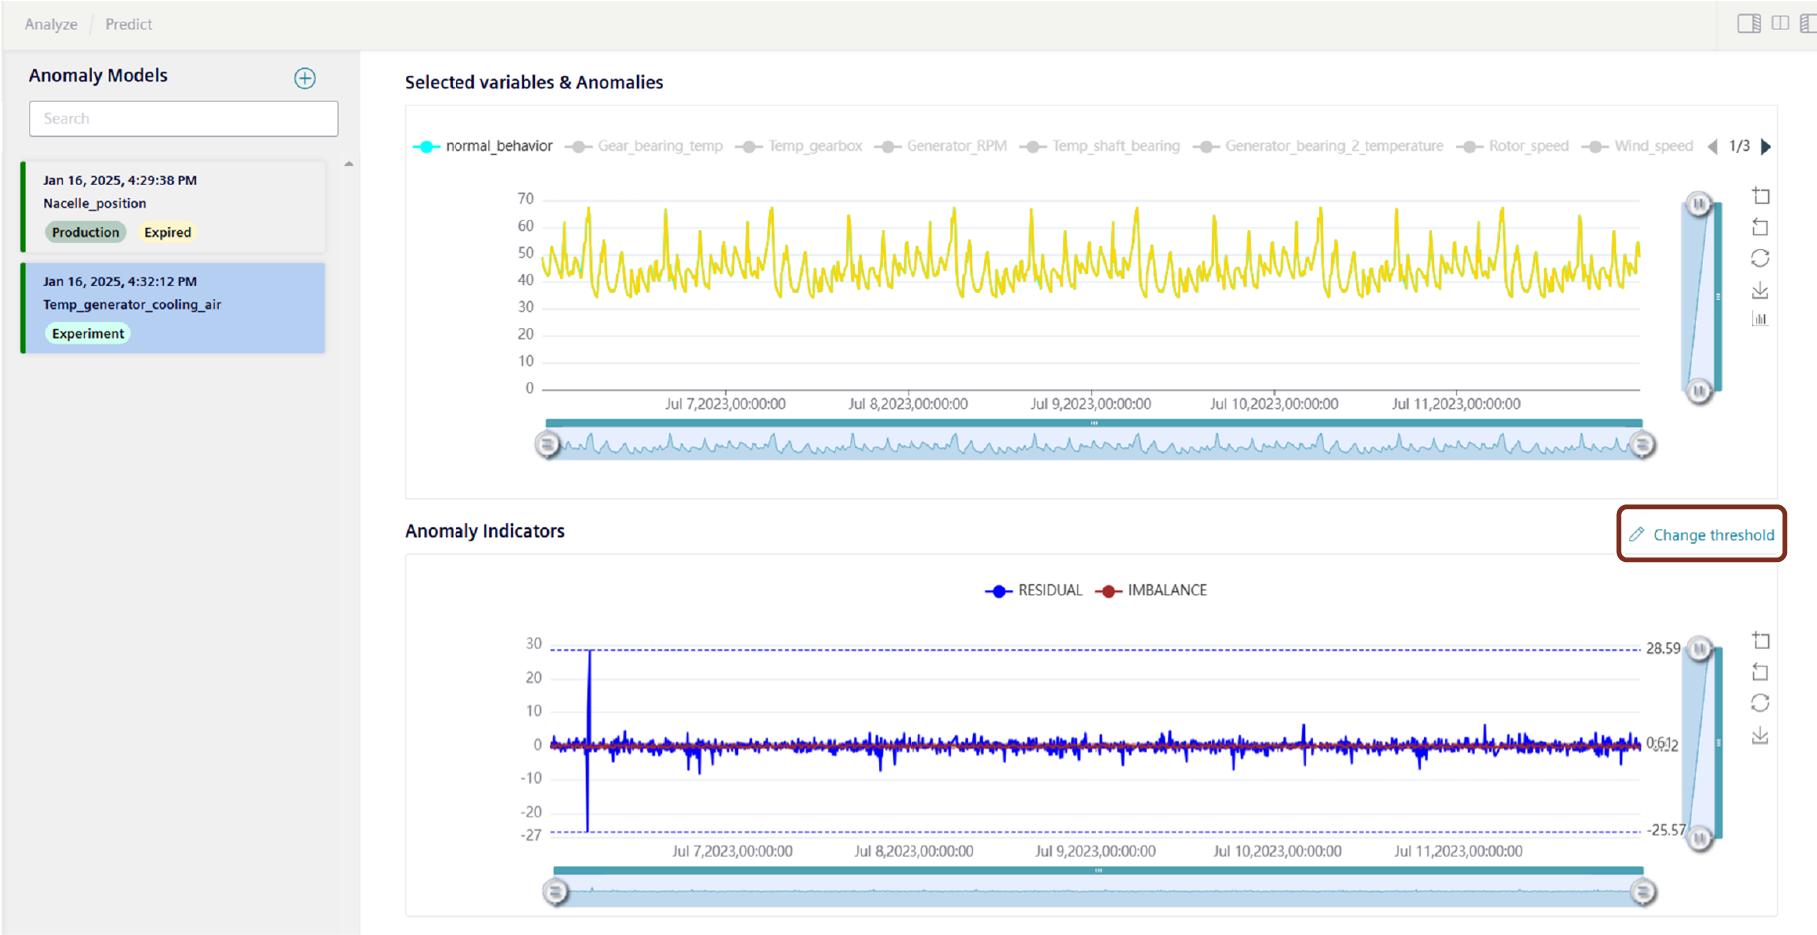Go to previous legend page arrow
The image size is (1817, 935).
[x=1713, y=146]
